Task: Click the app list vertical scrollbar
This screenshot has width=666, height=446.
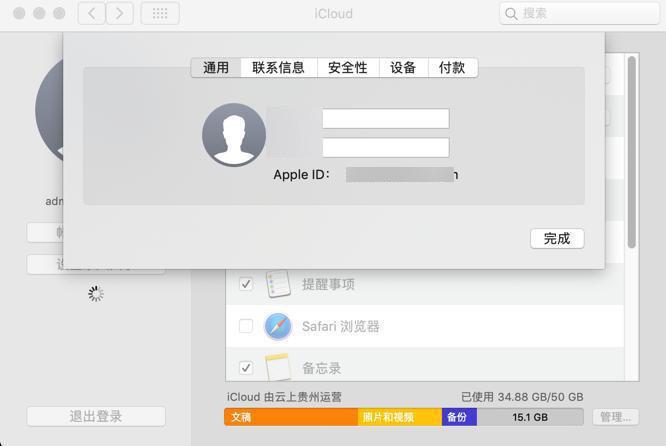Action: click(x=632, y=152)
